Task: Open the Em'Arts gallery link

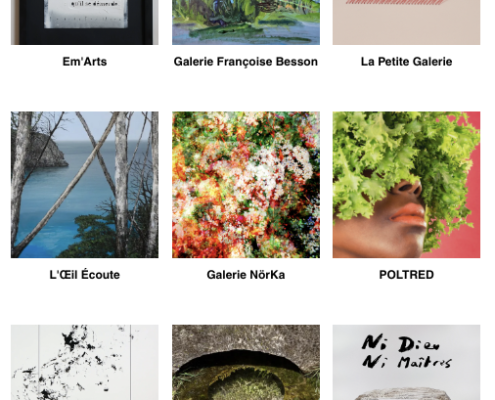Action: click(85, 62)
